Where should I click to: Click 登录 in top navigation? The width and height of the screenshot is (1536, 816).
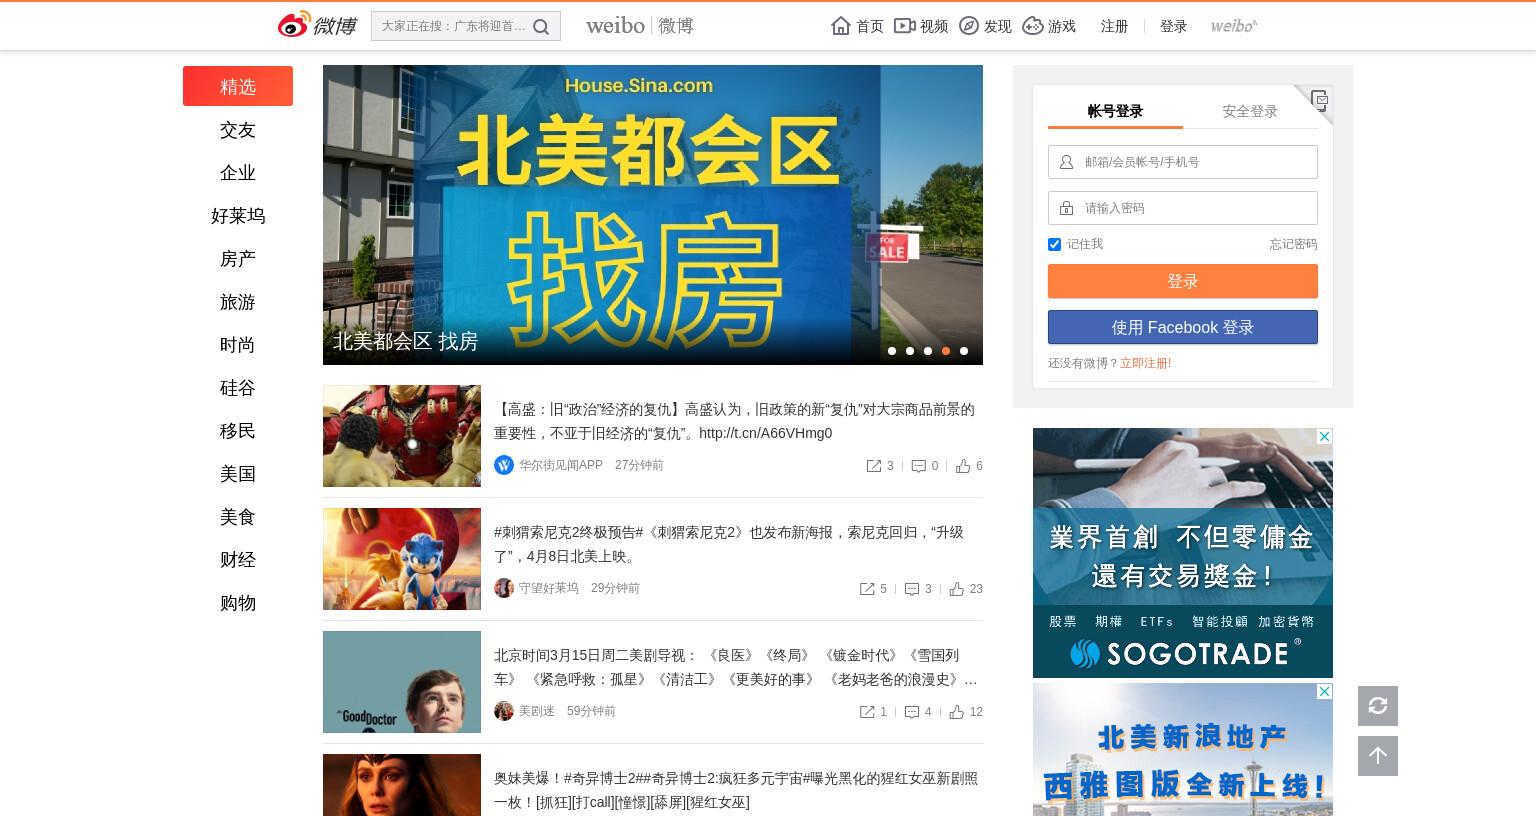1173,26
